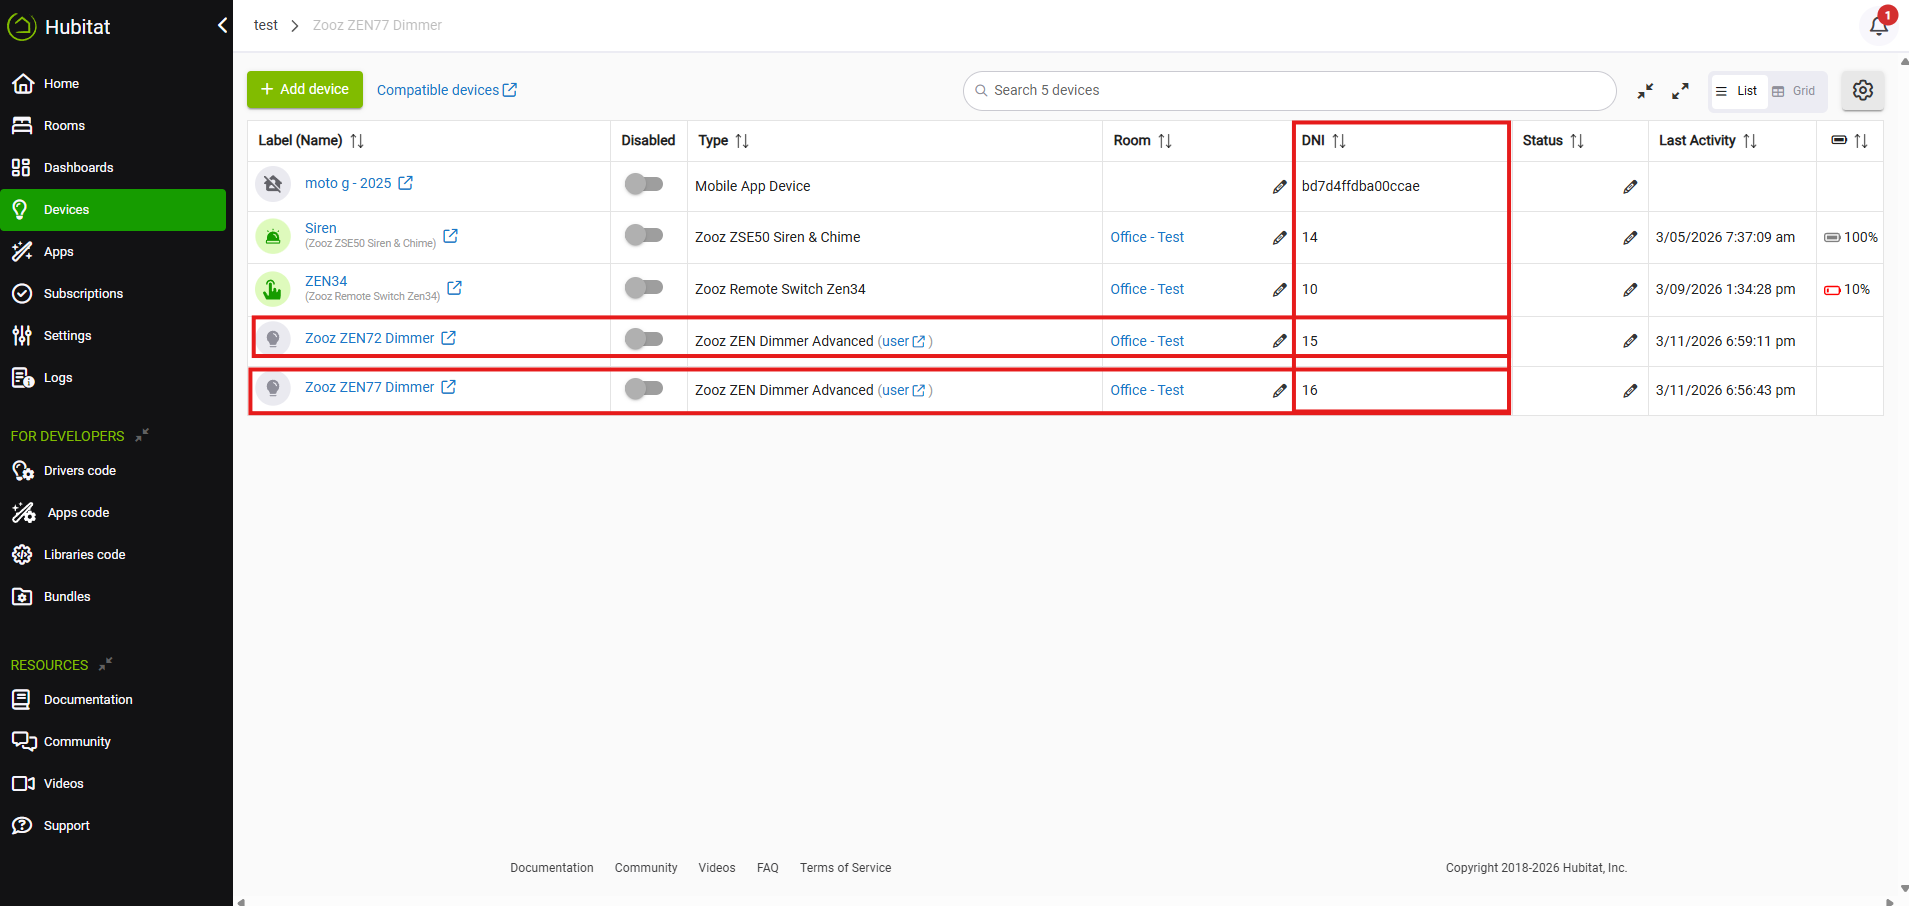Sort devices by Last Activity
This screenshot has height=906, width=1909.
[1749, 141]
